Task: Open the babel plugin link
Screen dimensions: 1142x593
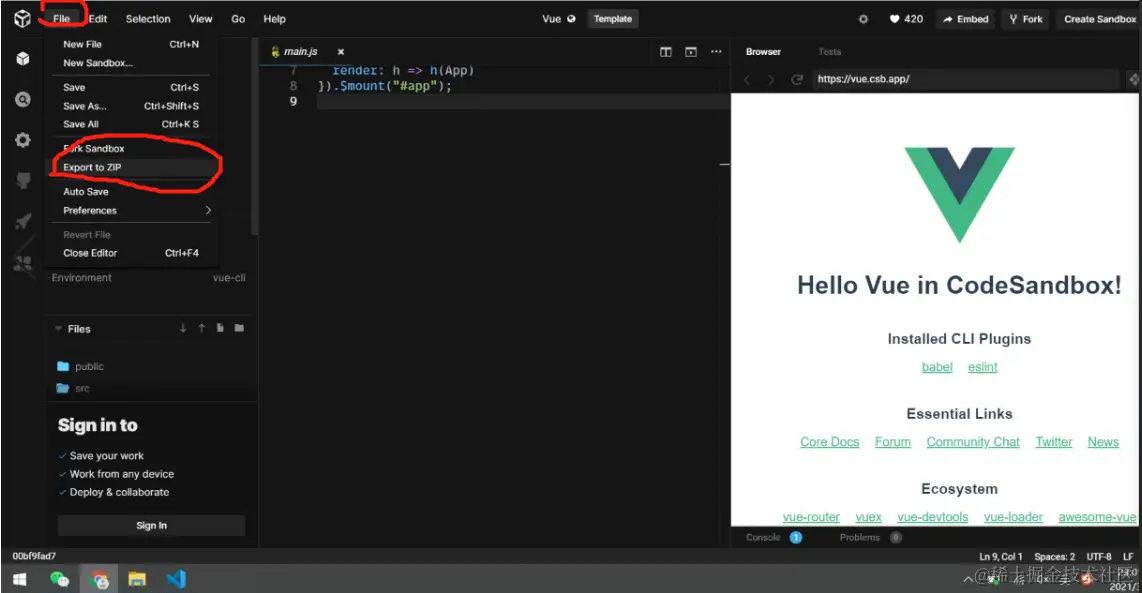Action: click(x=937, y=367)
